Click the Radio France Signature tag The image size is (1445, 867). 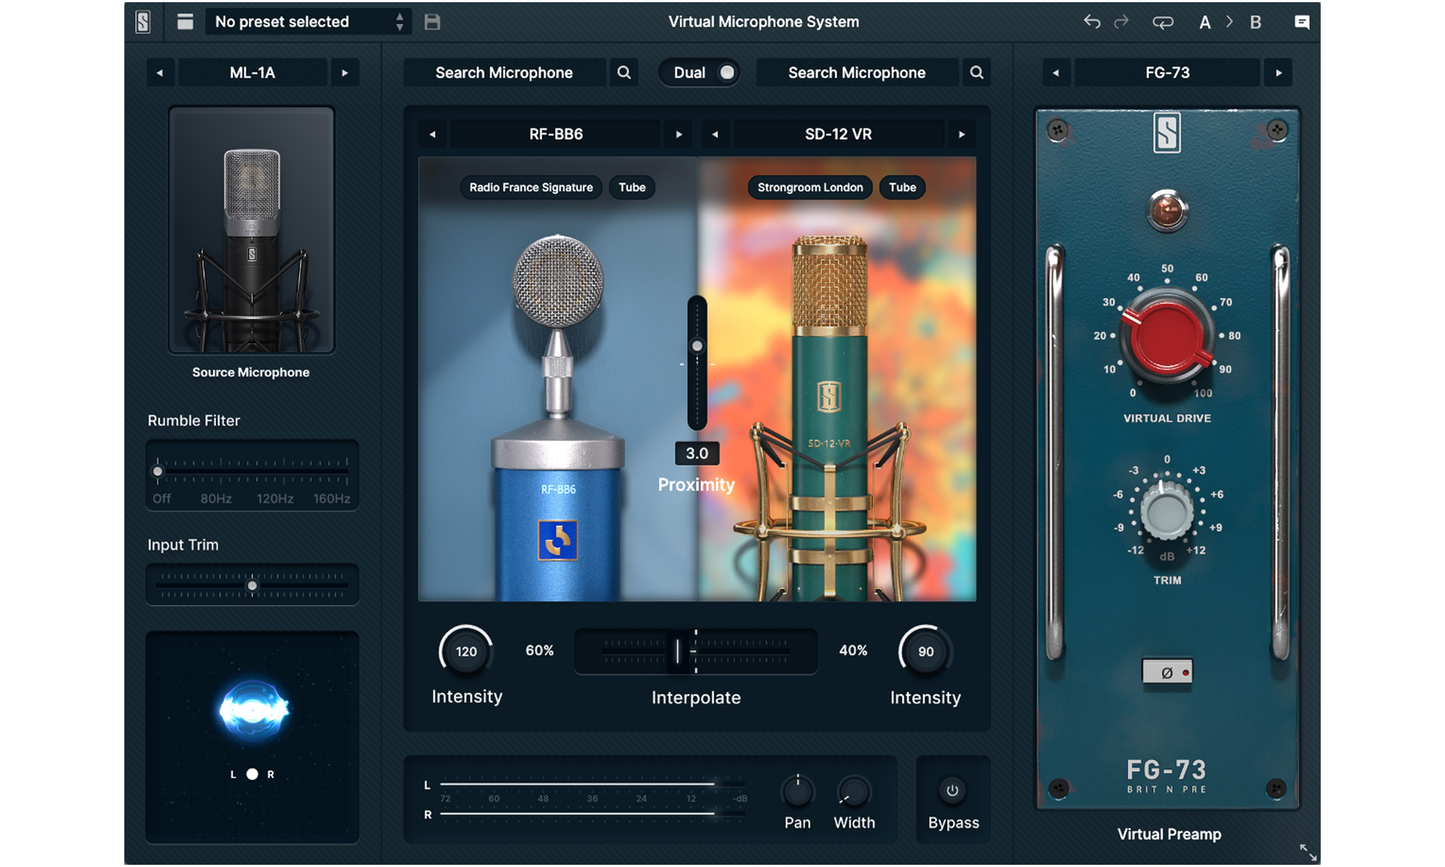[x=531, y=188]
